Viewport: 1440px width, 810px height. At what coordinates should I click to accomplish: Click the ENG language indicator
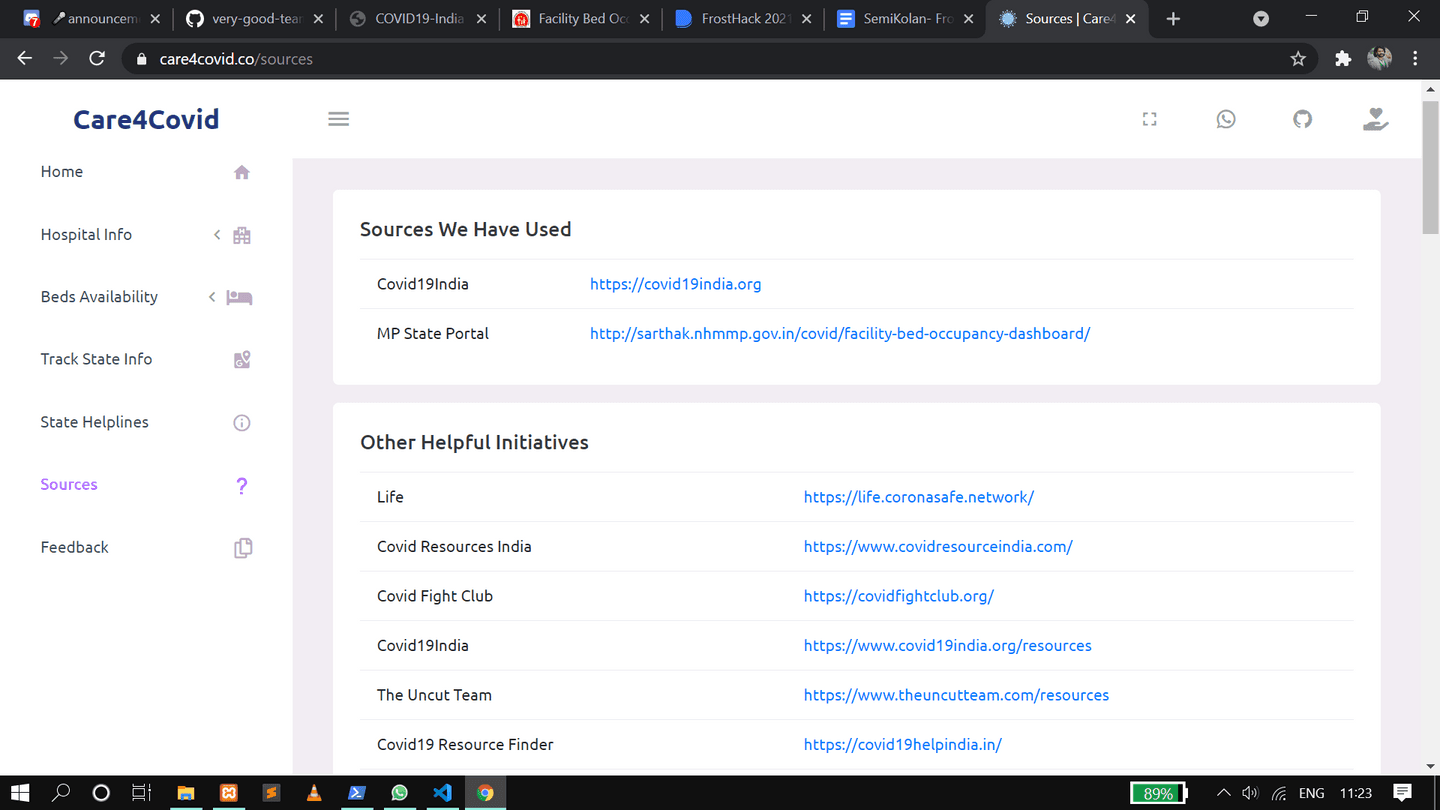point(1311,793)
